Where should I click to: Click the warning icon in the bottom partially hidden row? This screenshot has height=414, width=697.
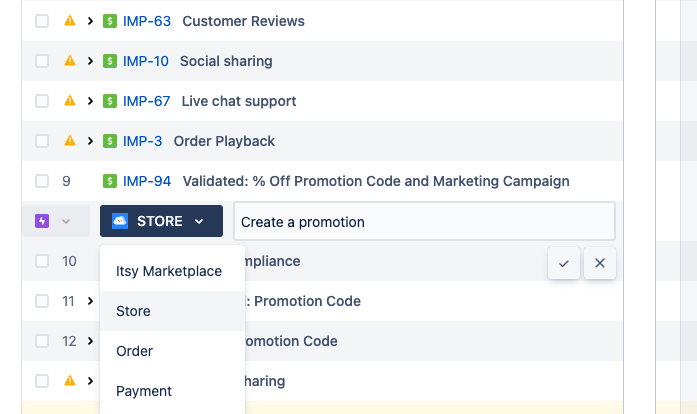(x=70, y=381)
